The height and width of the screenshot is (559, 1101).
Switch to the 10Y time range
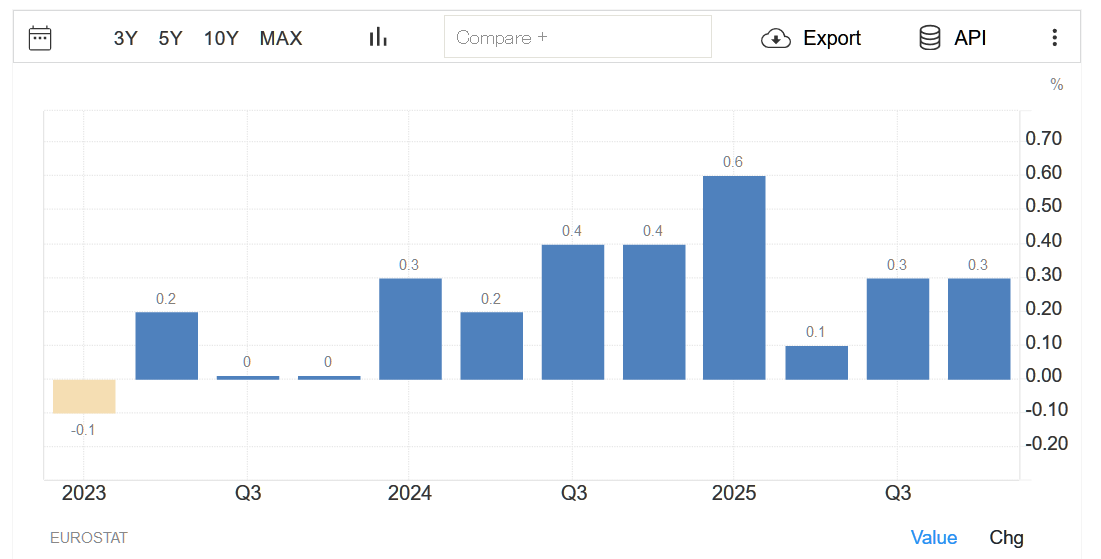click(x=221, y=38)
